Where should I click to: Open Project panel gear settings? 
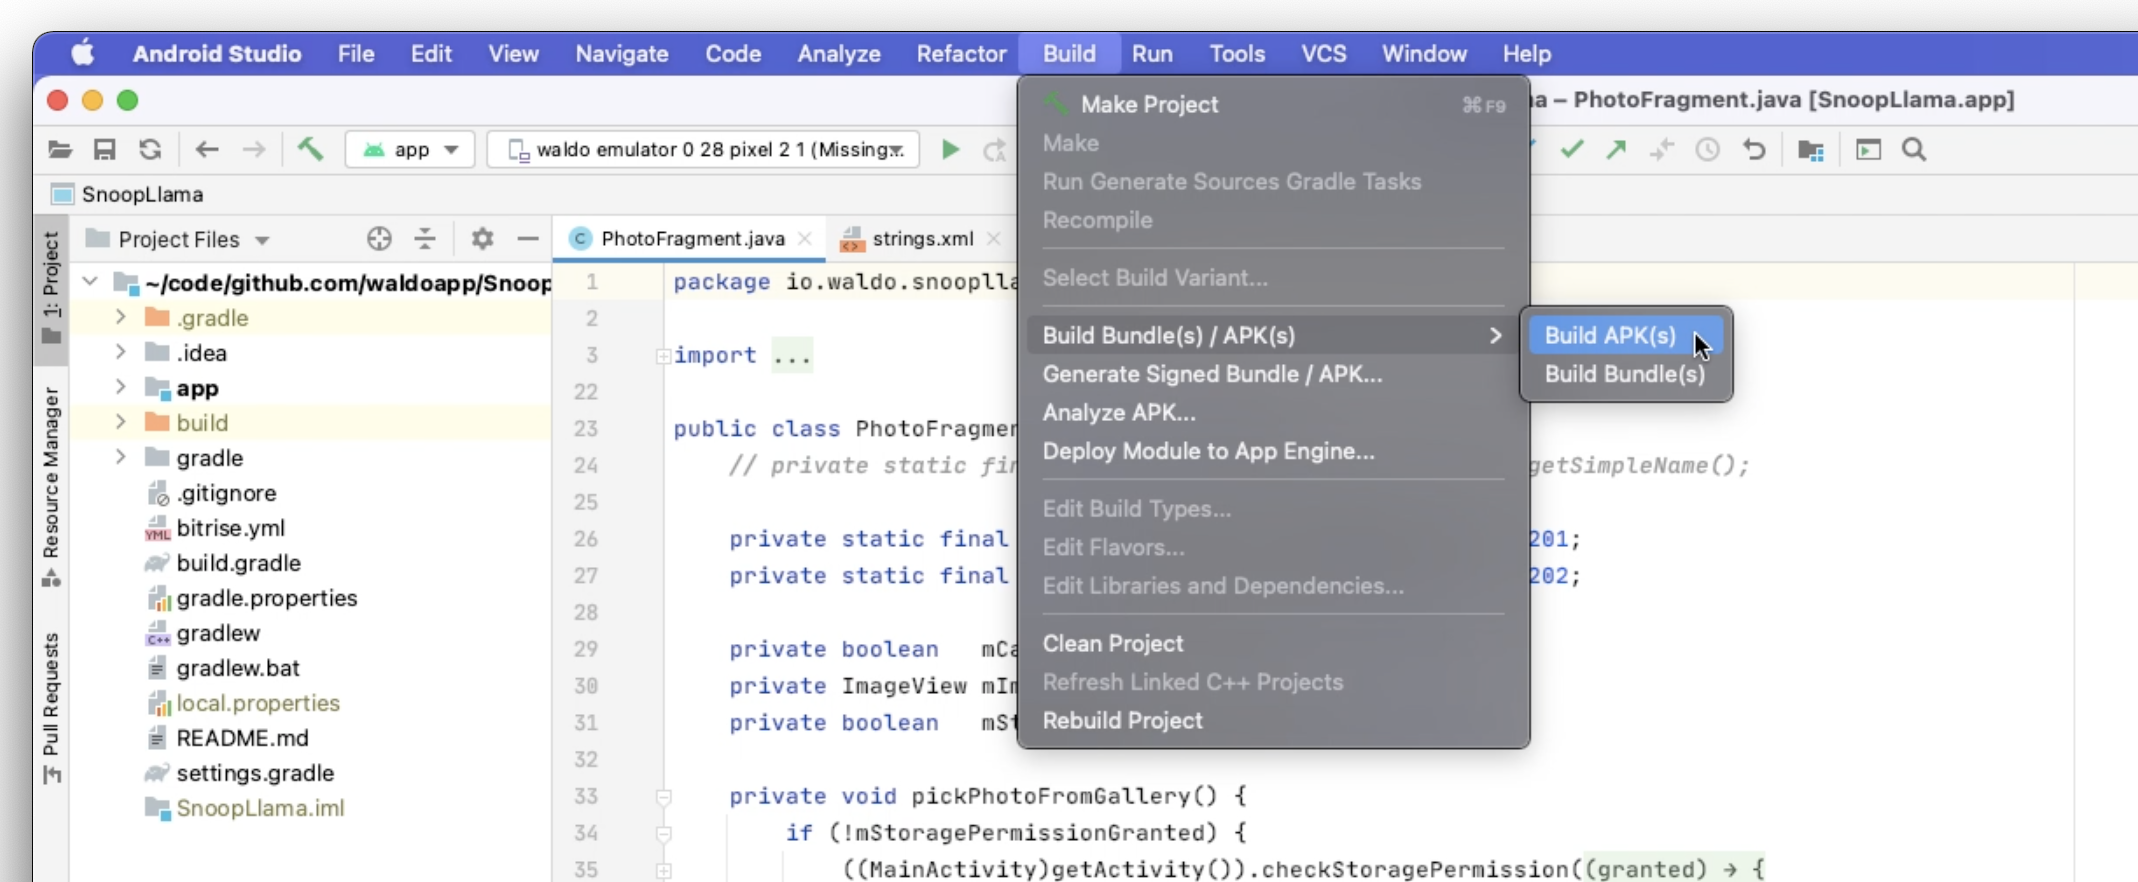coord(482,238)
